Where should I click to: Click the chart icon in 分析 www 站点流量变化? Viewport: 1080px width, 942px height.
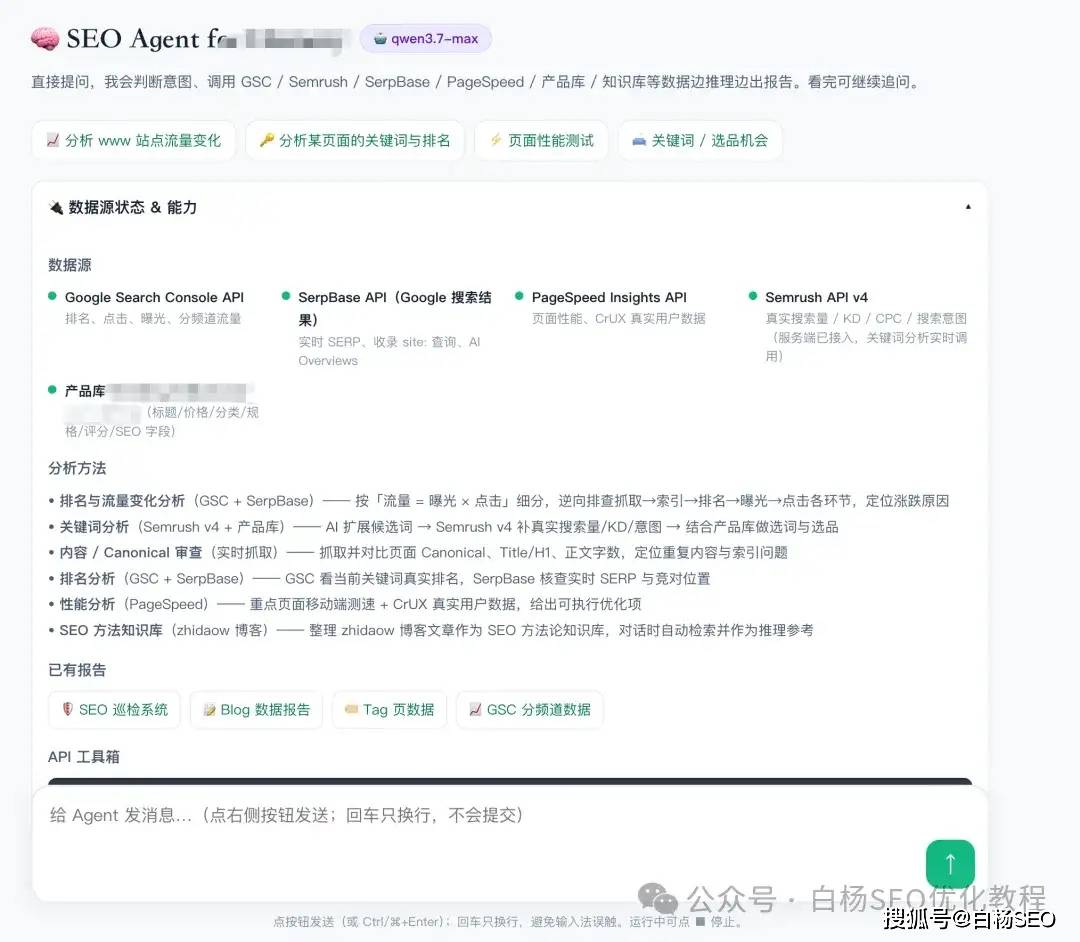coord(52,140)
